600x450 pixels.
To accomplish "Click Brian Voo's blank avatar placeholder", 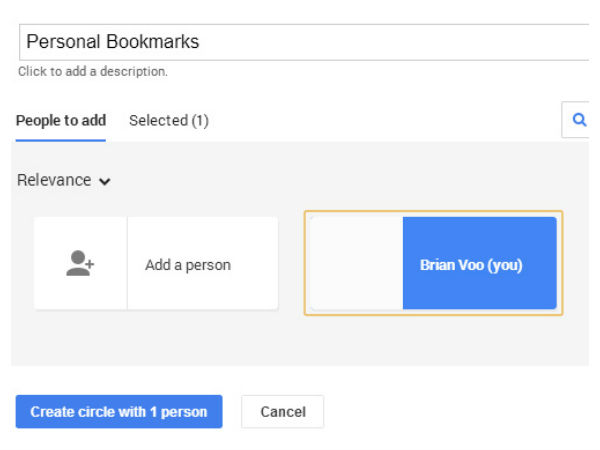I will pyautogui.click(x=356, y=264).
